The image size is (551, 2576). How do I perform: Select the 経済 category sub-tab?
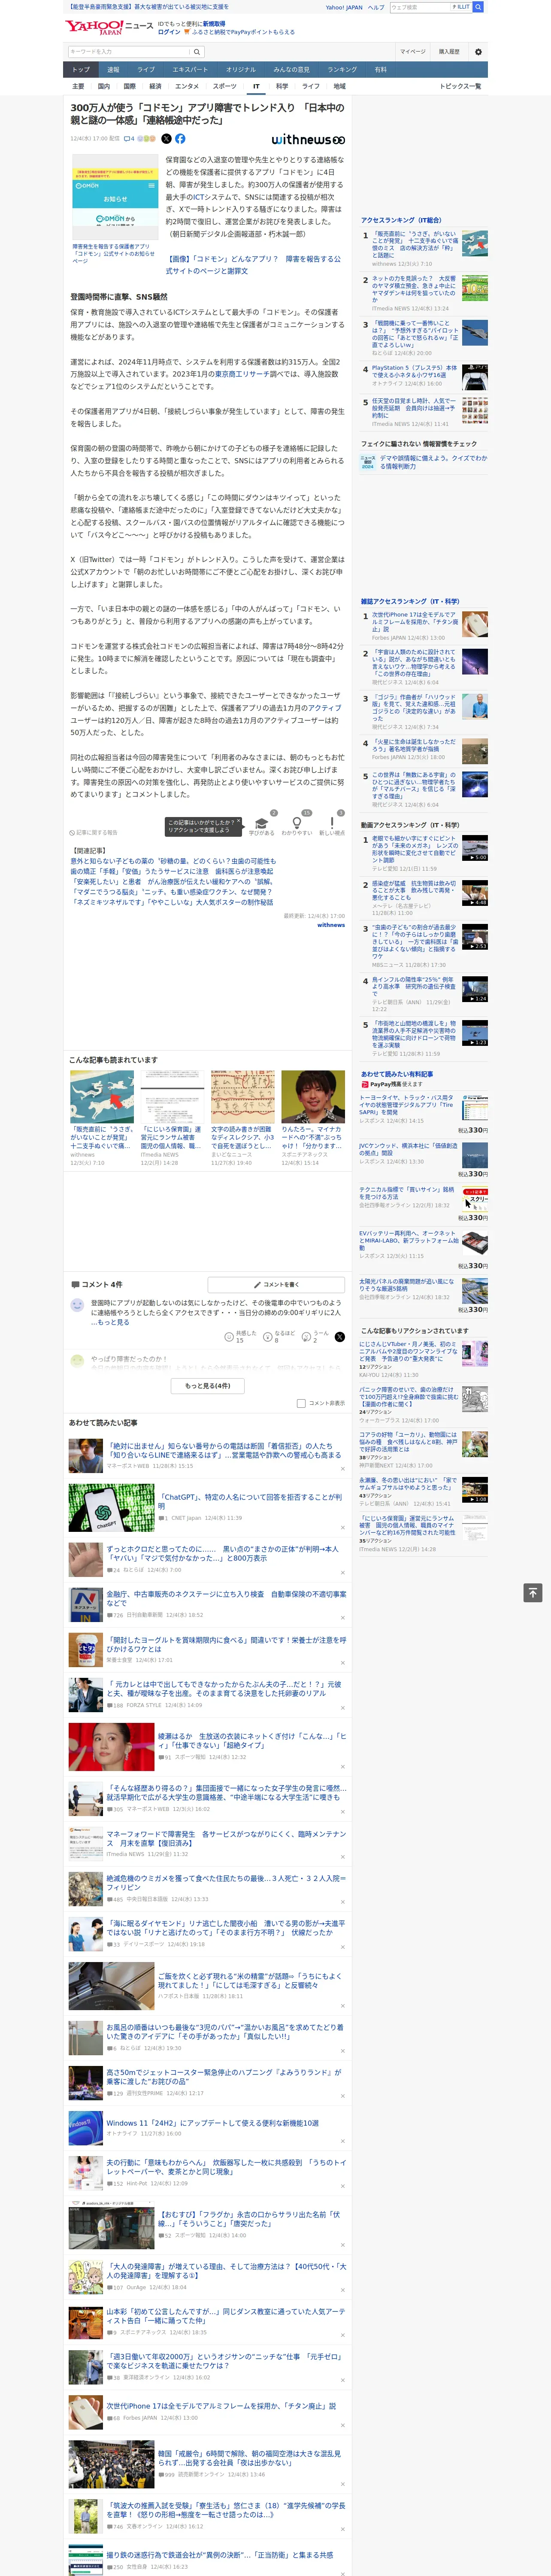point(155,87)
